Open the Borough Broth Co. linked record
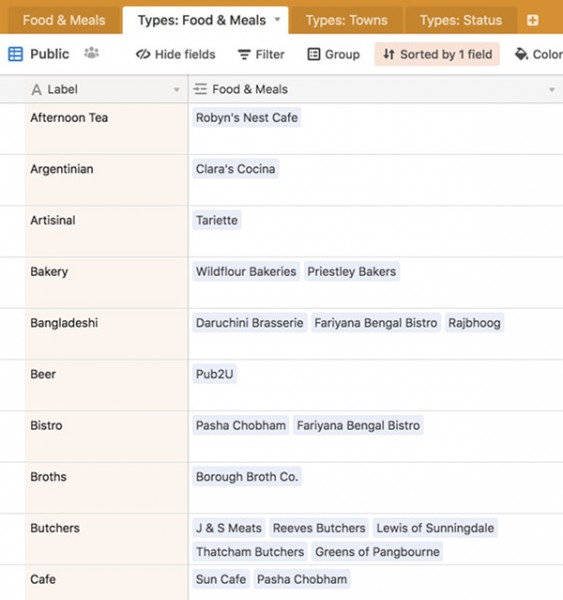The image size is (563, 600). [247, 476]
